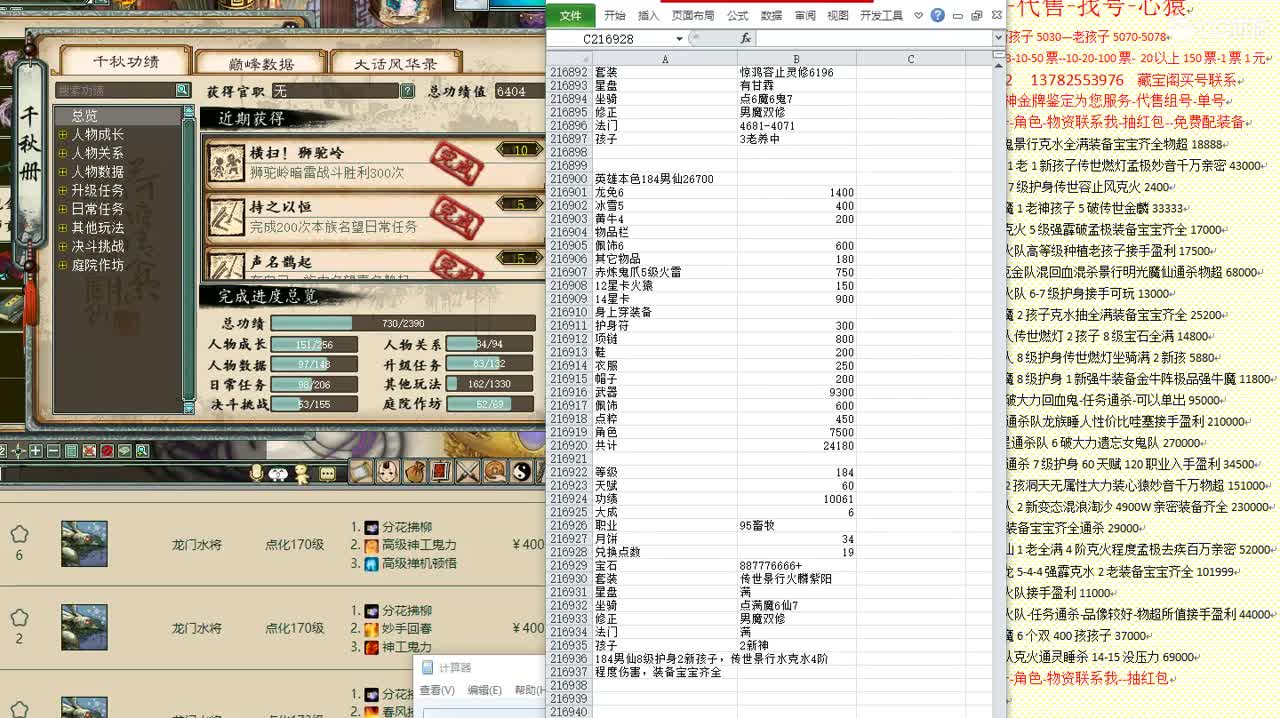Open the 公式 ribbon tab
Screen dimensions: 1280x718
tap(737, 16)
